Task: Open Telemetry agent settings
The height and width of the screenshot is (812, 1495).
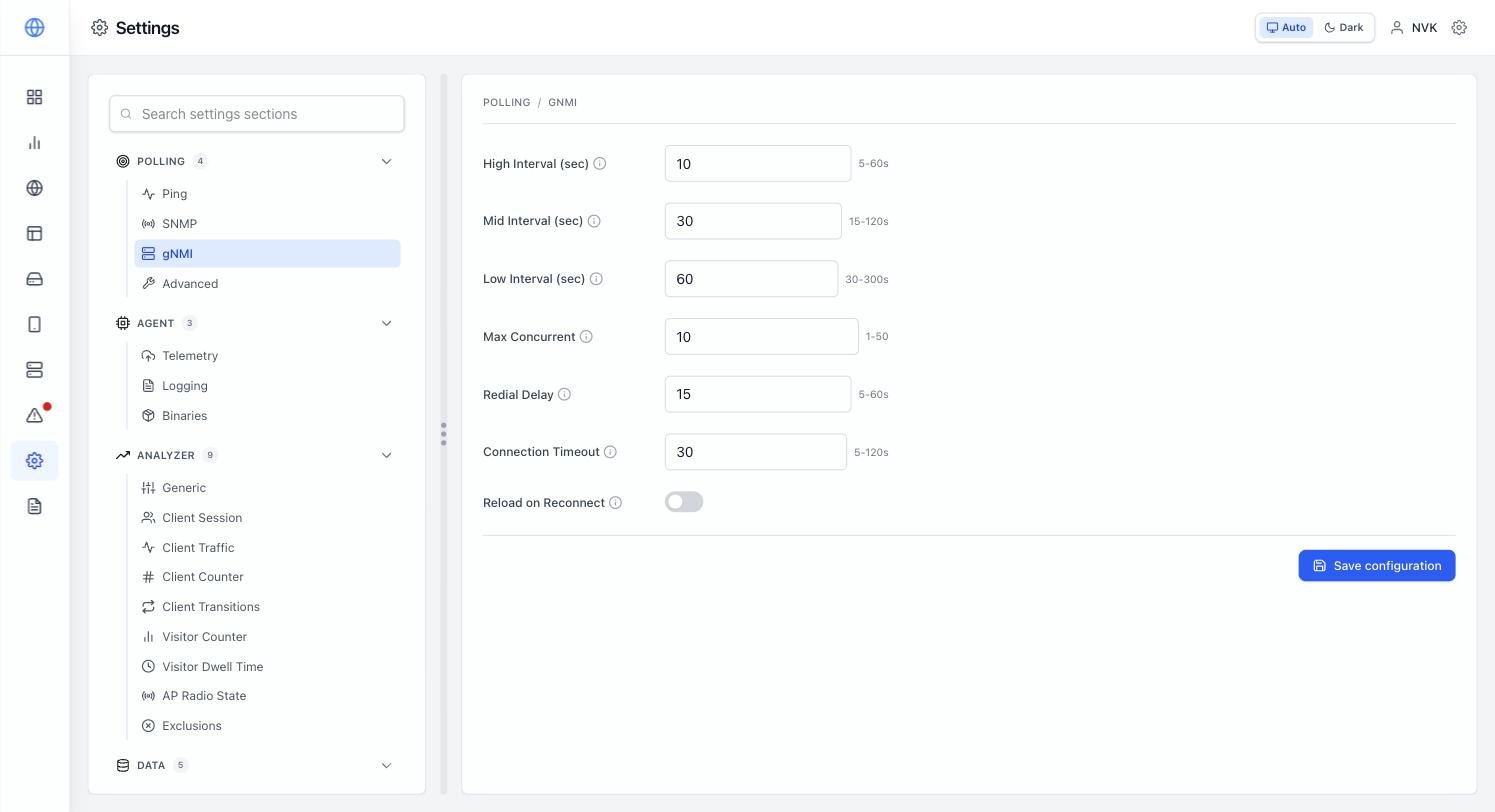Action: point(267,356)
